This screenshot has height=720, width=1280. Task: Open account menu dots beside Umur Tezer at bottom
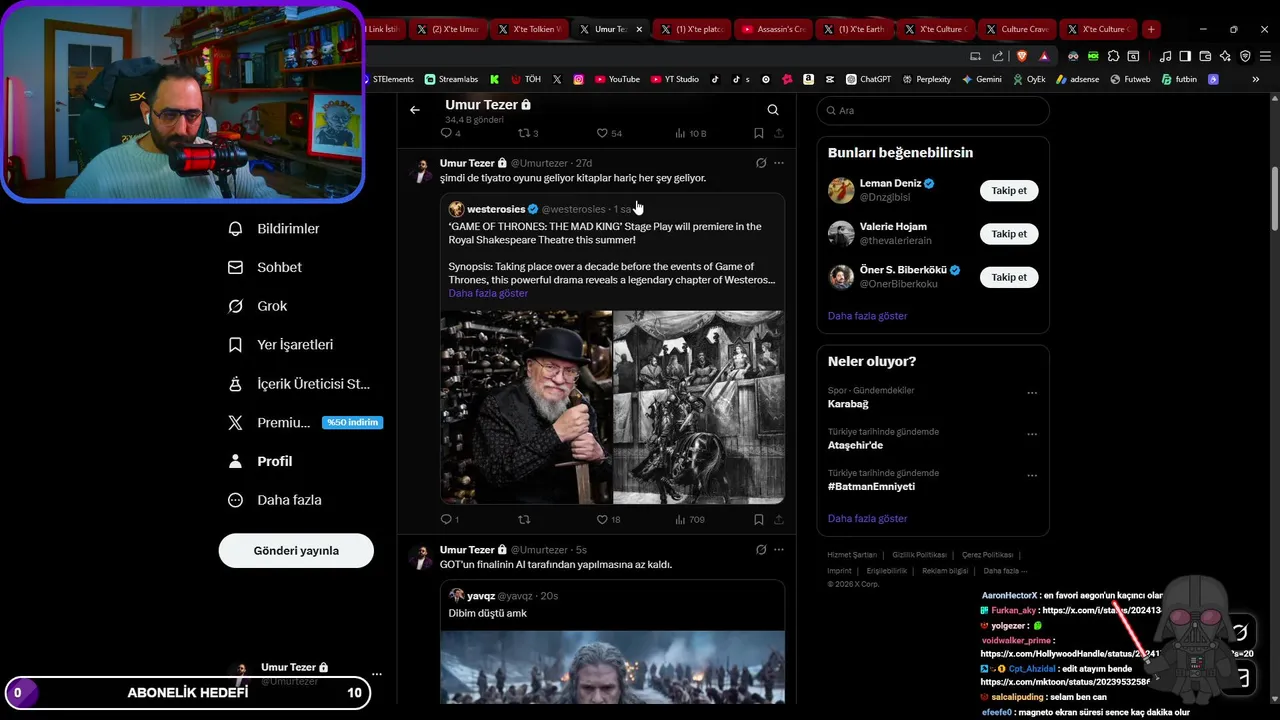tap(377, 674)
